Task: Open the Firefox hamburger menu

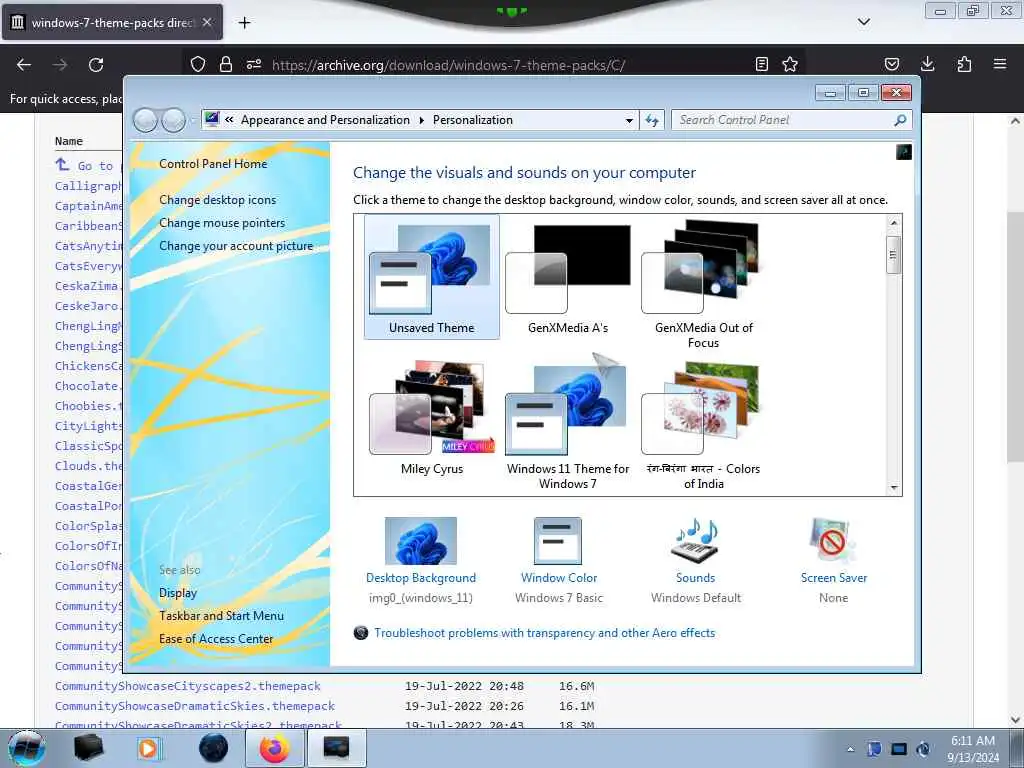Action: coord(1000,64)
